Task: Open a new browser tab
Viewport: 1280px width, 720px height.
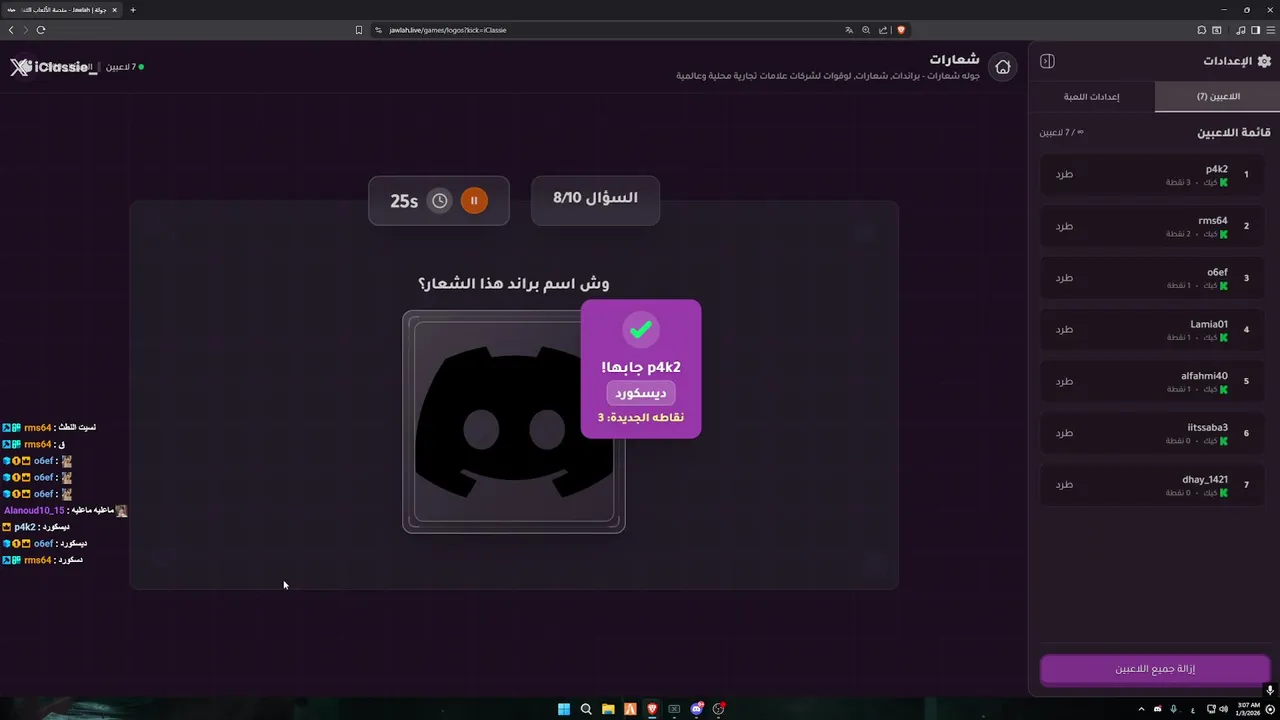Action: [x=133, y=10]
